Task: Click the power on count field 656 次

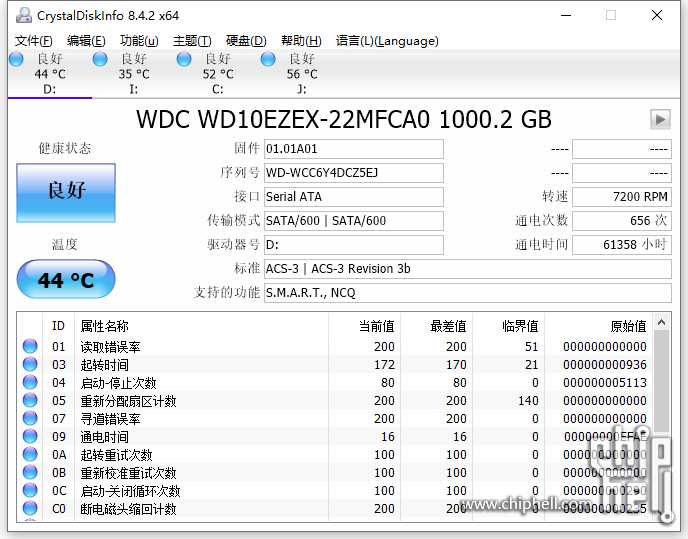Action: click(x=622, y=221)
